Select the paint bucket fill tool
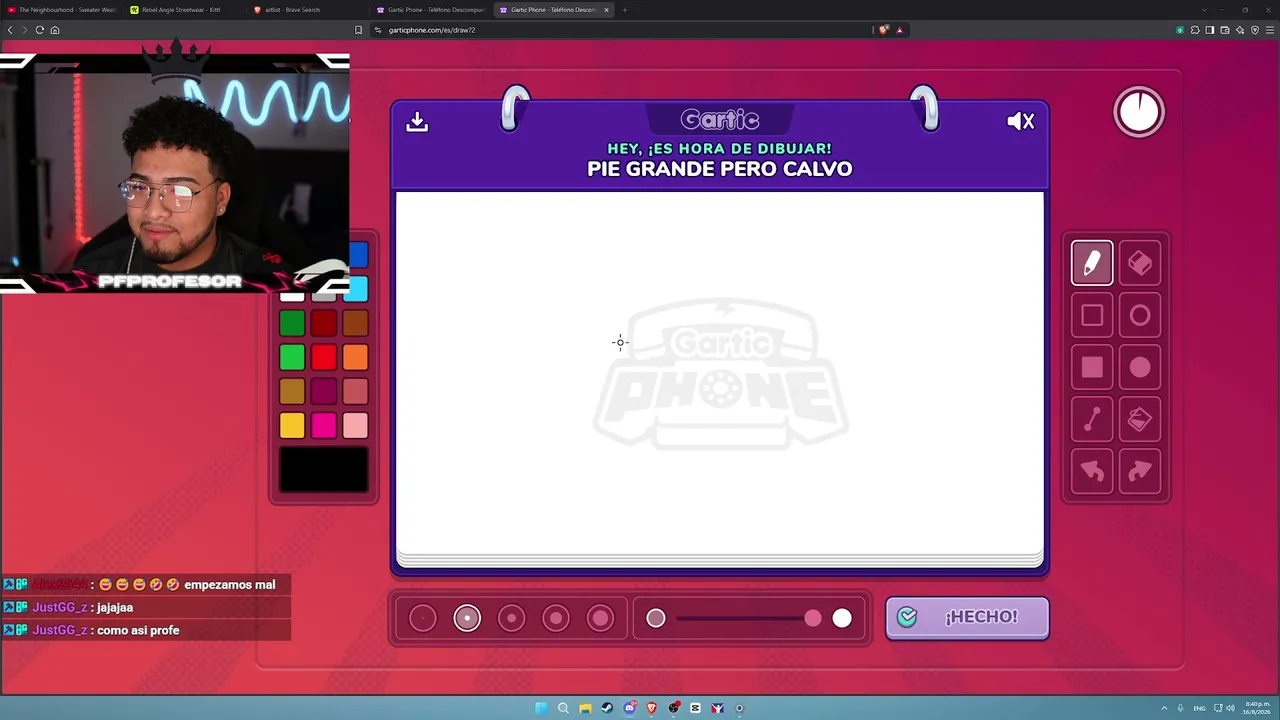Screen dimensions: 1280x720 1140,420
